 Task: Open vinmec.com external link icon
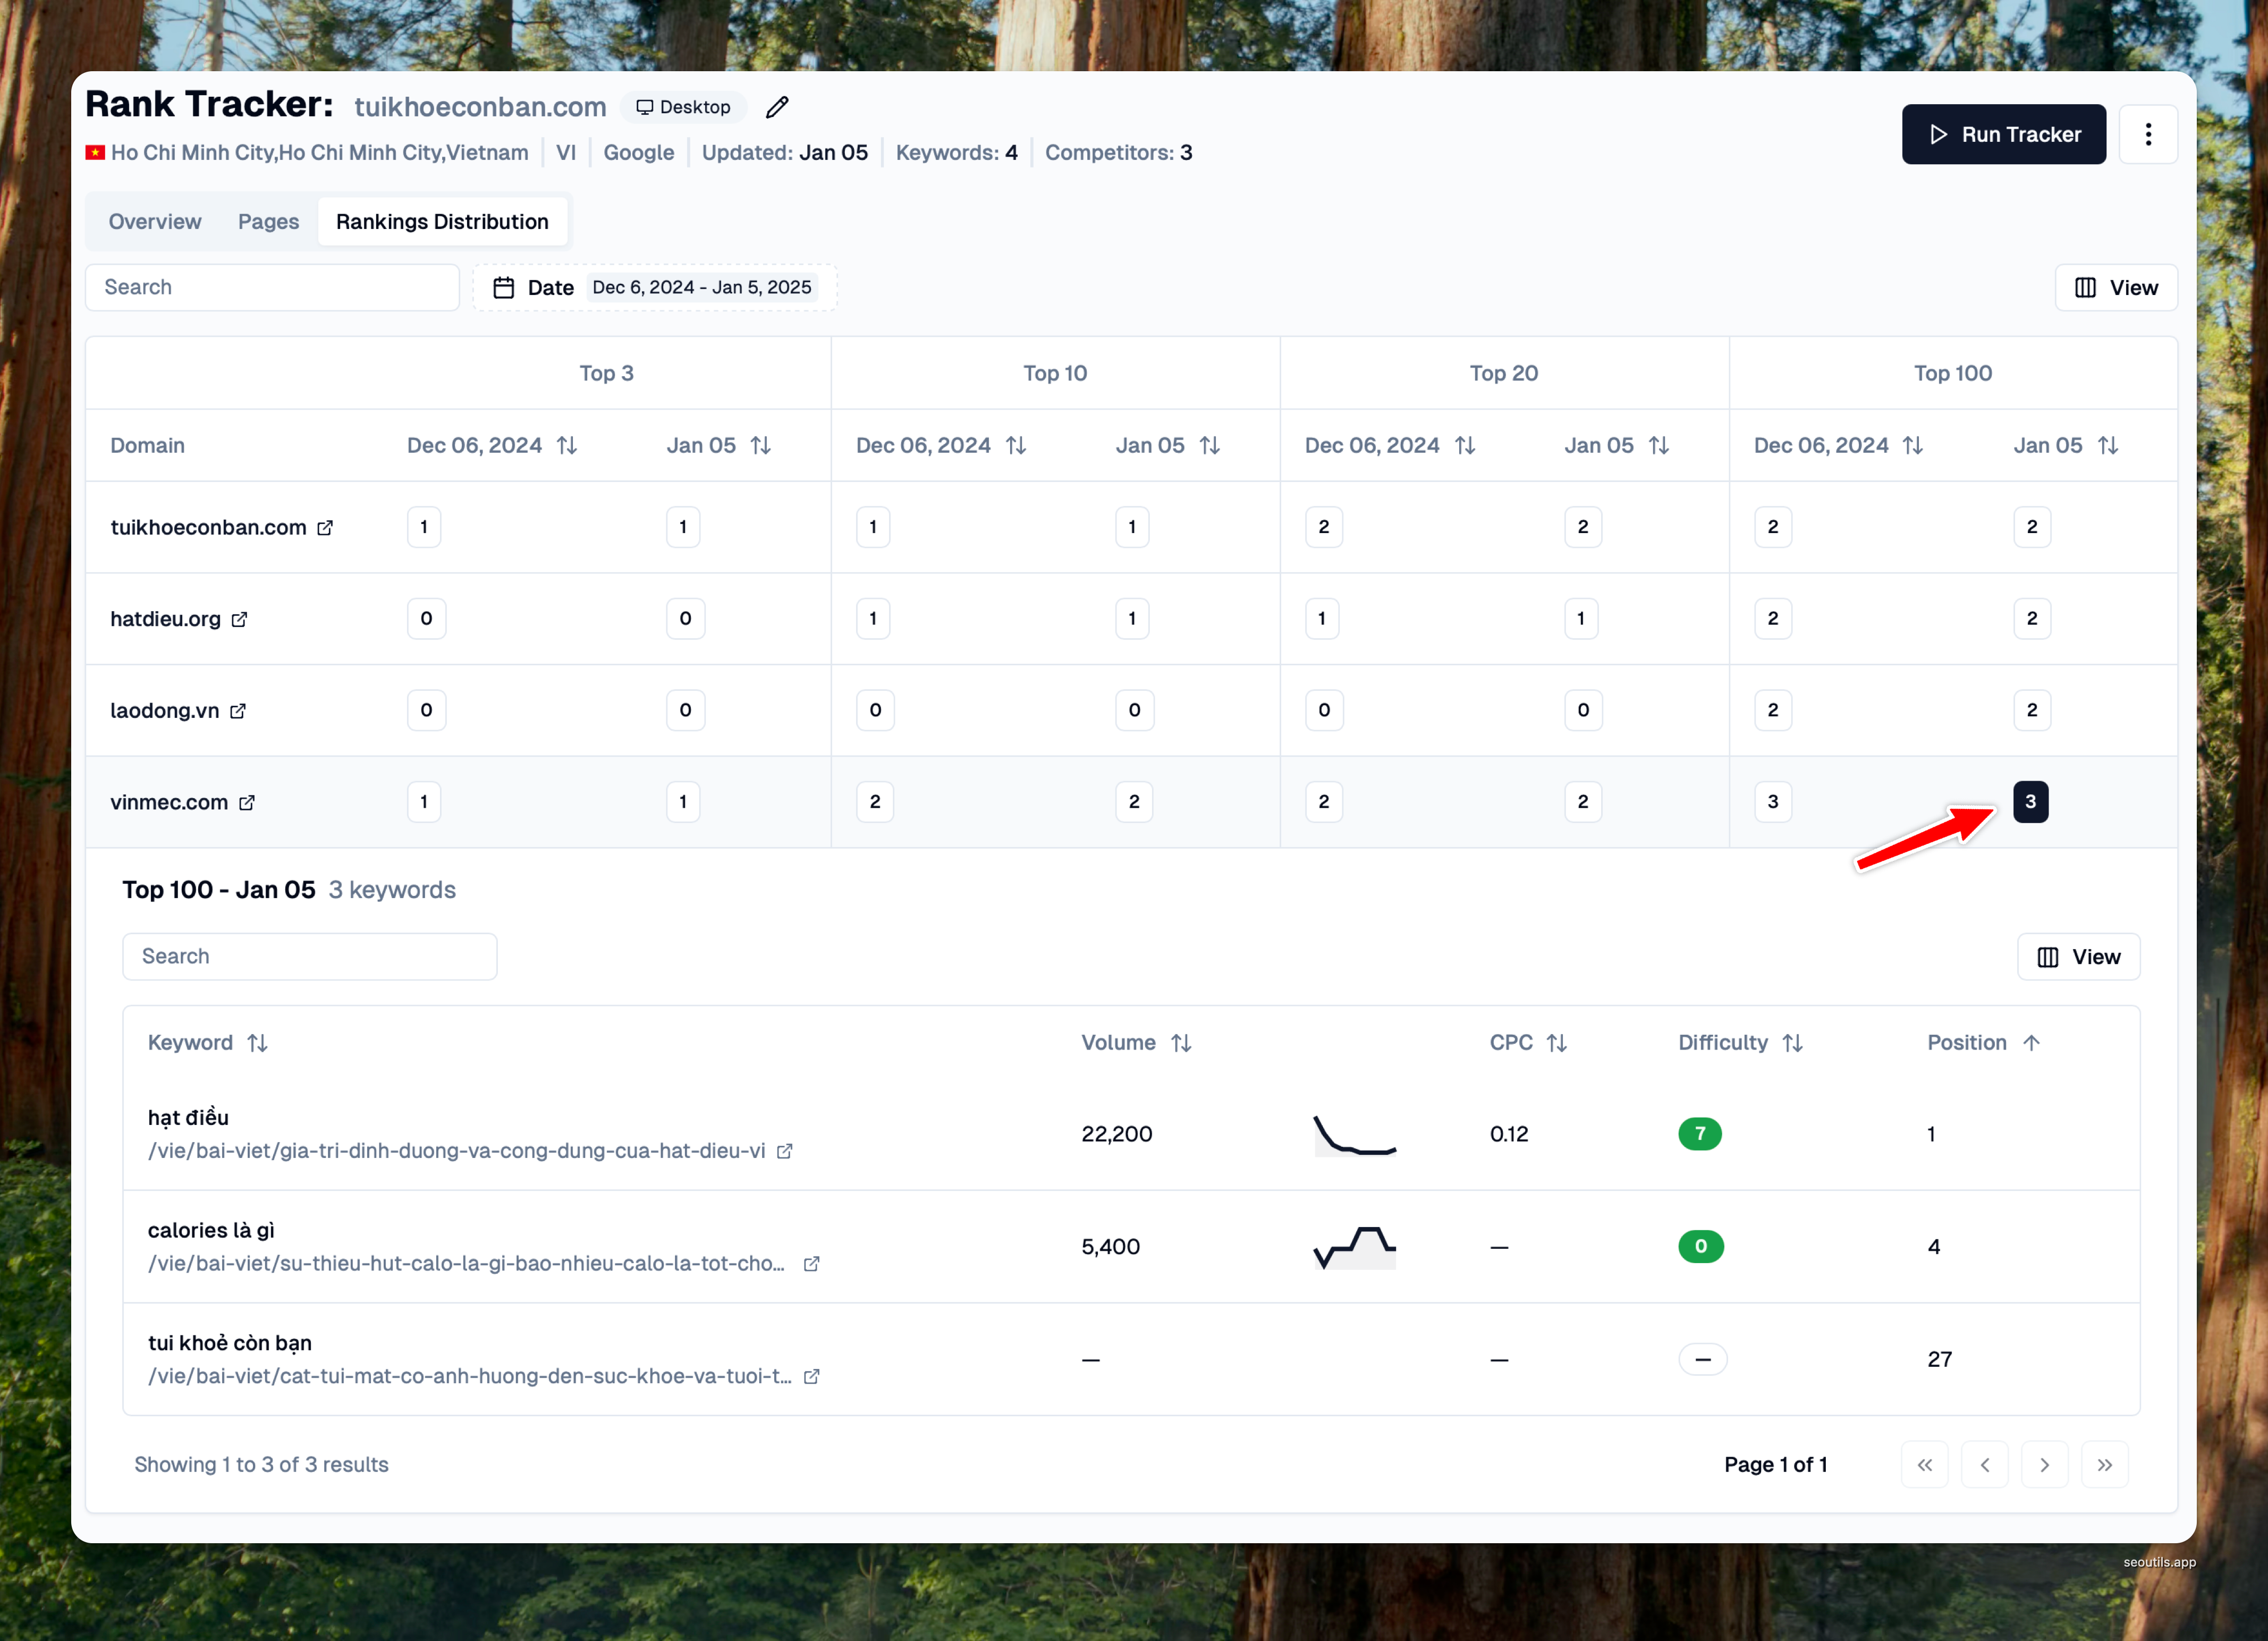pyautogui.click(x=247, y=803)
